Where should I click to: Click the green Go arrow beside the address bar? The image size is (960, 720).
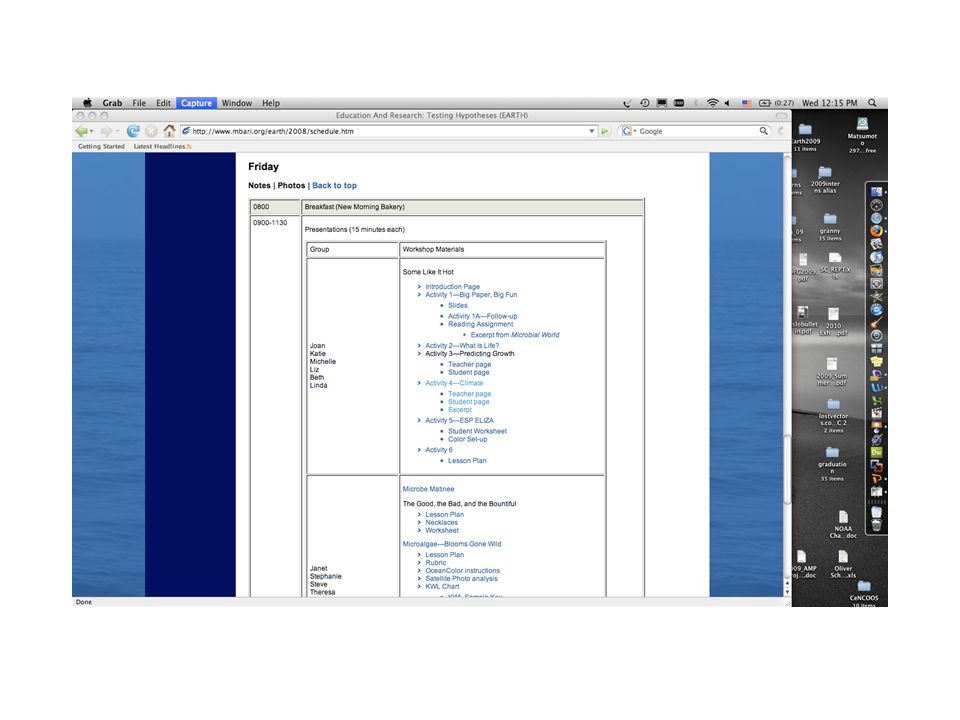605,131
